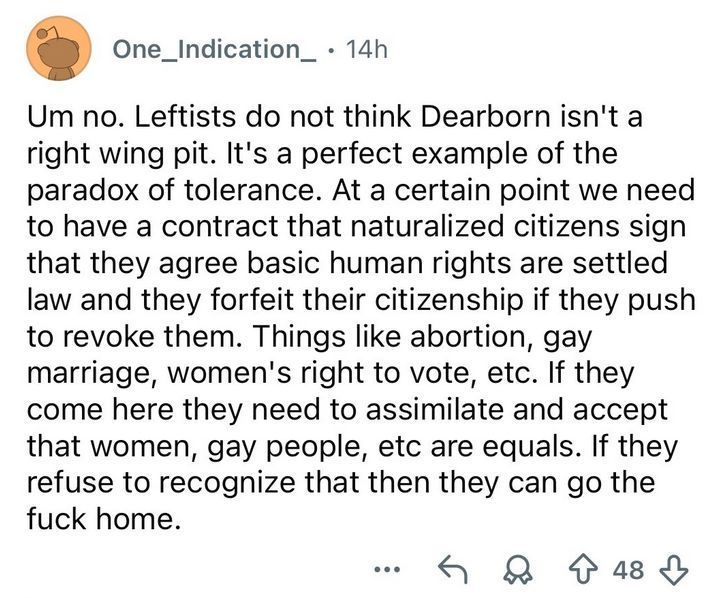
Task: Click the vote count showing 48
Action: [x=629, y=570]
